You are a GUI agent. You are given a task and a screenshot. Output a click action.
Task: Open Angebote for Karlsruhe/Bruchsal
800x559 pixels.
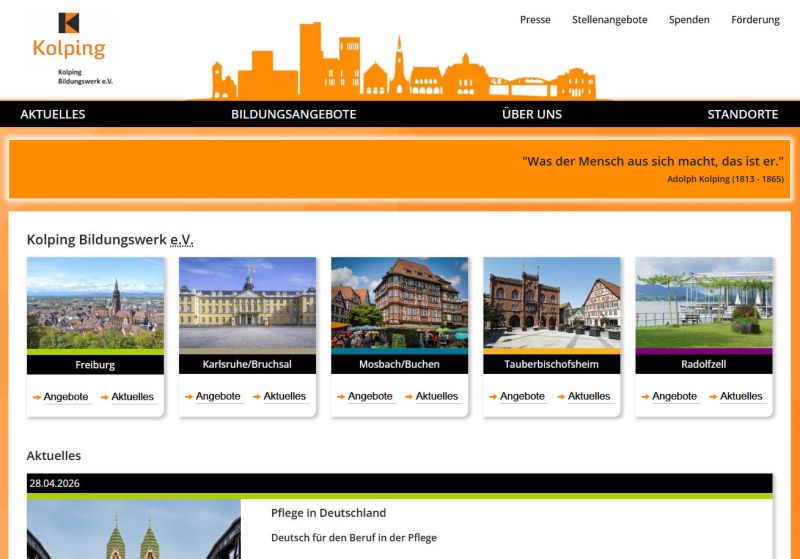pos(218,396)
